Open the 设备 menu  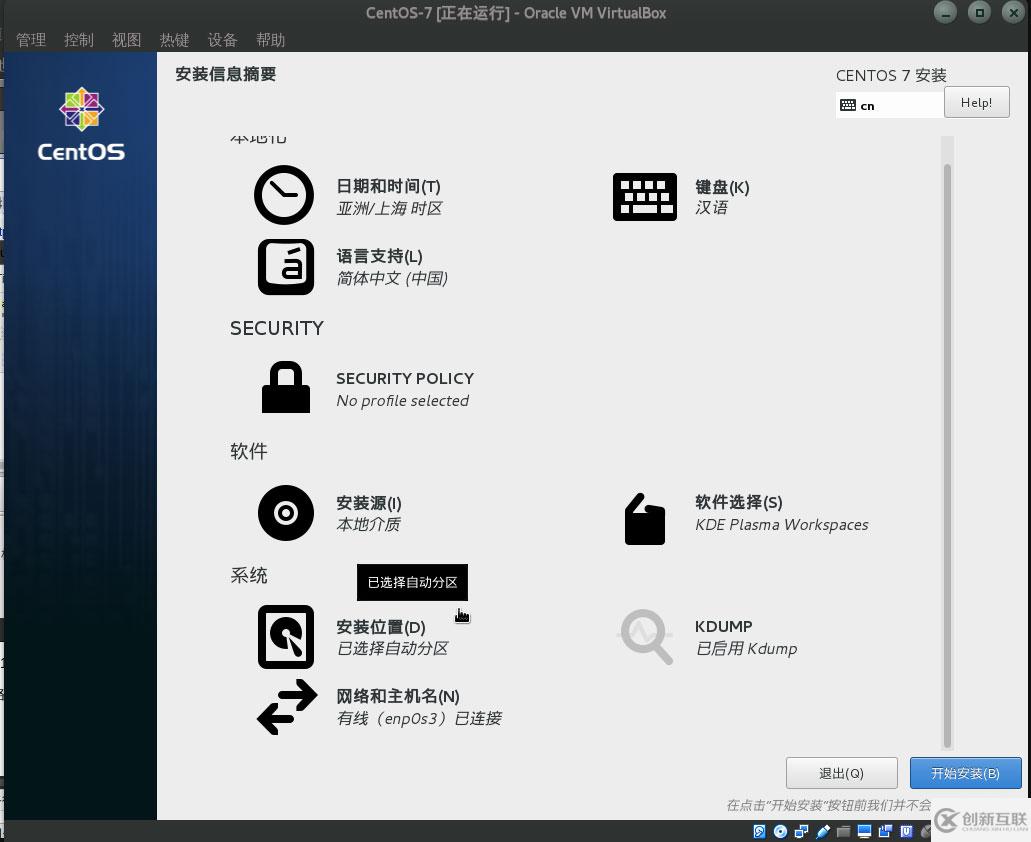pos(223,40)
